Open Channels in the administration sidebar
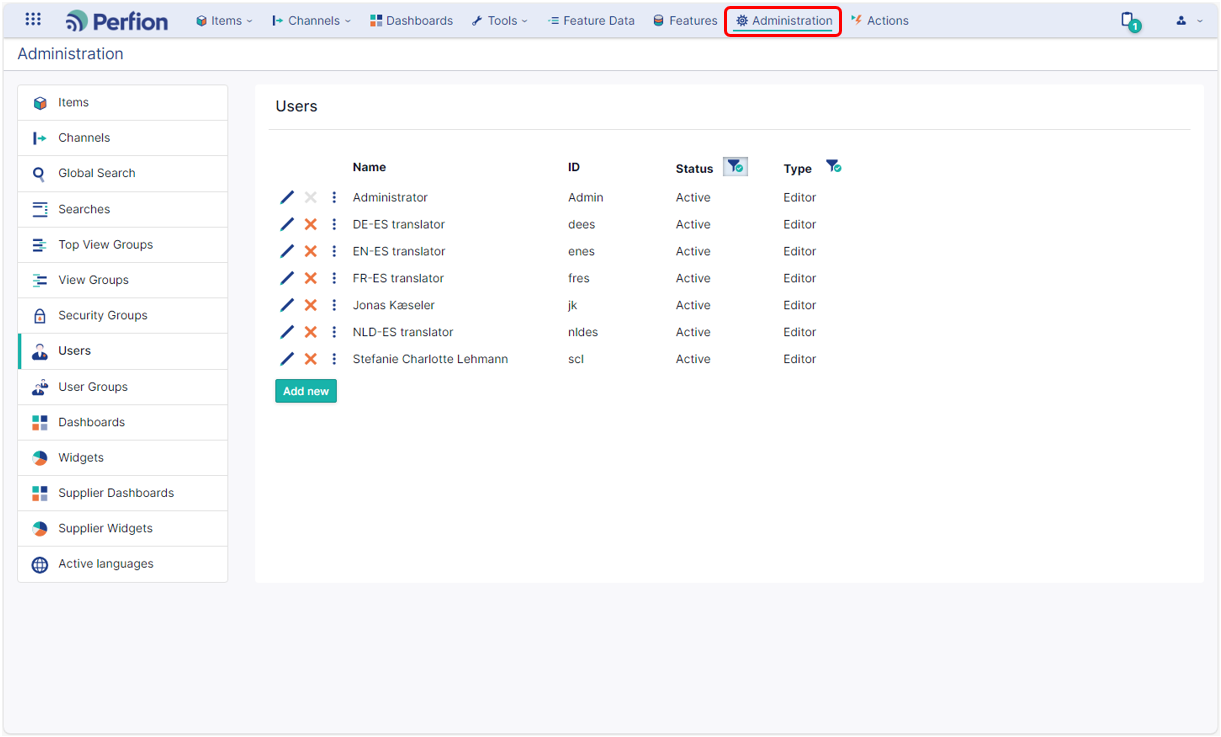This screenshot has width=1221, height=737. [x=123, y=138]
